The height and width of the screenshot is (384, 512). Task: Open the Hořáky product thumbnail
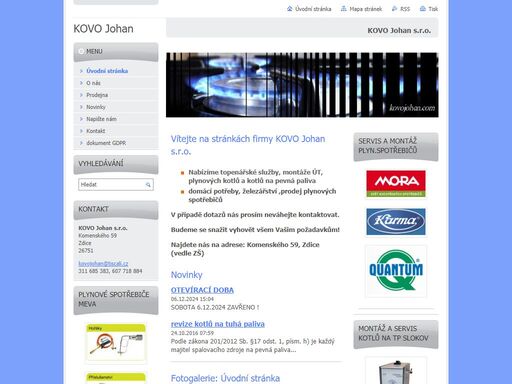116,343
